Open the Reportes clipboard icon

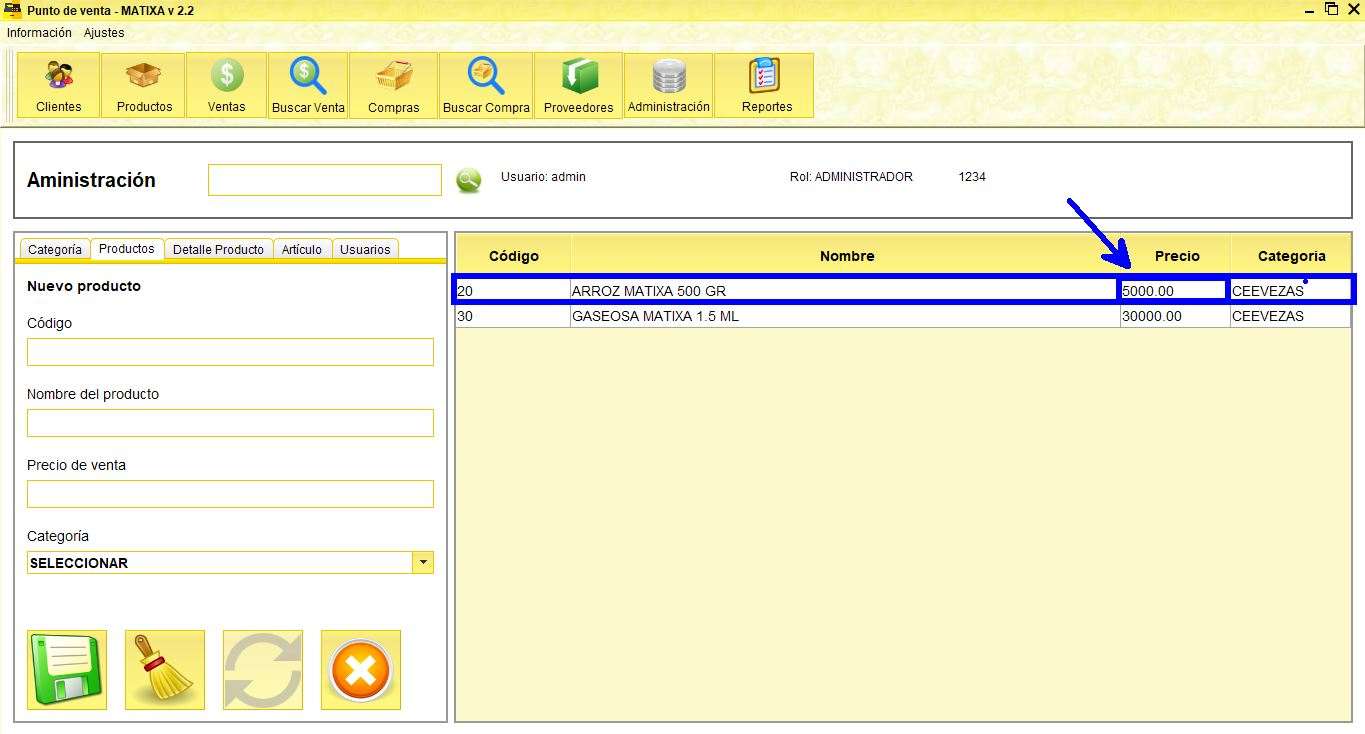(x=767, y=85)
